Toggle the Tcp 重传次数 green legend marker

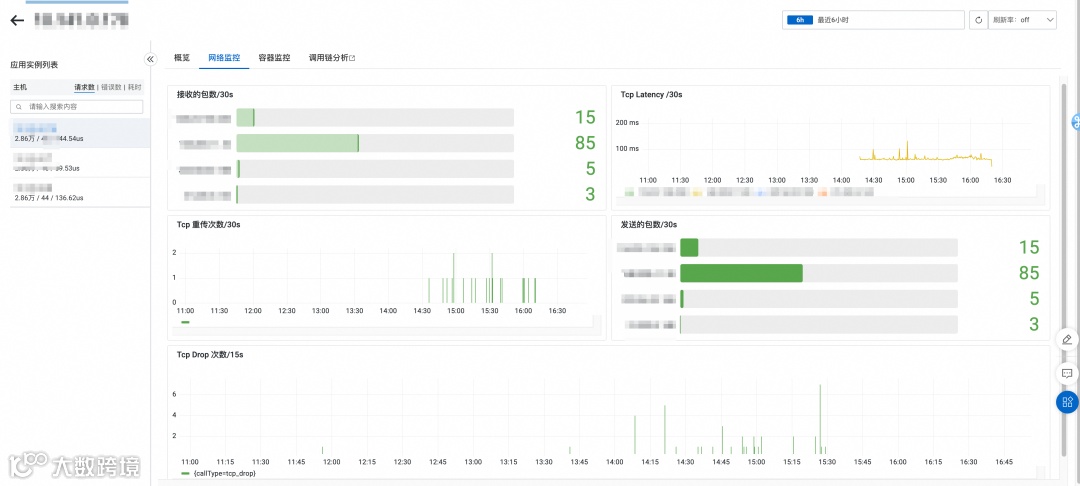(185, 321)
